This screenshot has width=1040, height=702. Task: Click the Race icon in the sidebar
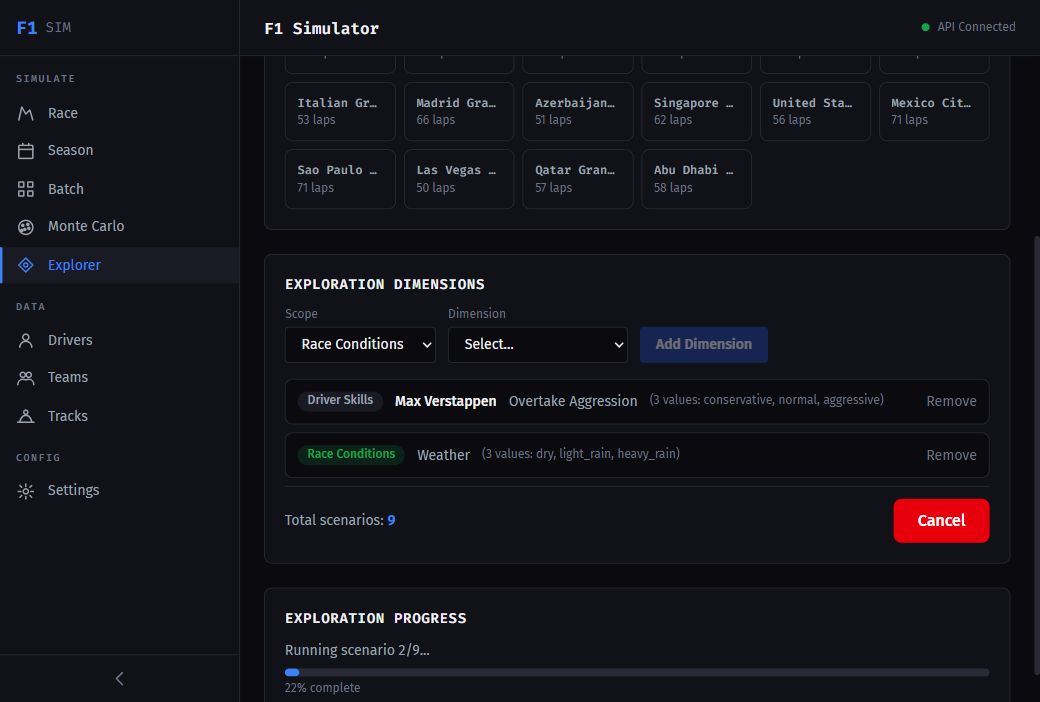pos(26,113)
